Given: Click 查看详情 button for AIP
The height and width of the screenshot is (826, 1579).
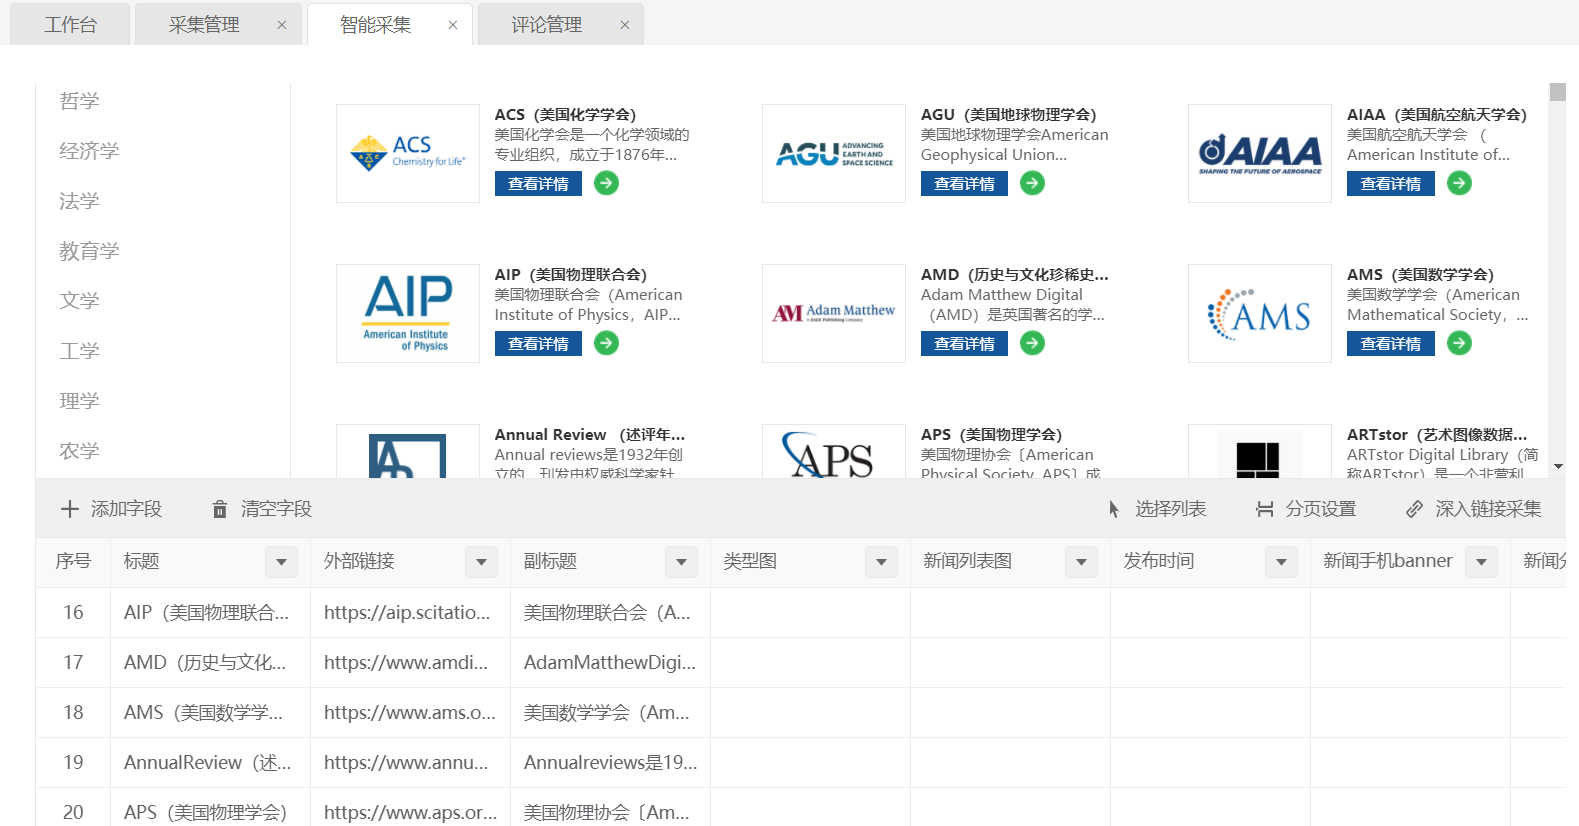Looking at the screenshot, I should pos(538,344).
